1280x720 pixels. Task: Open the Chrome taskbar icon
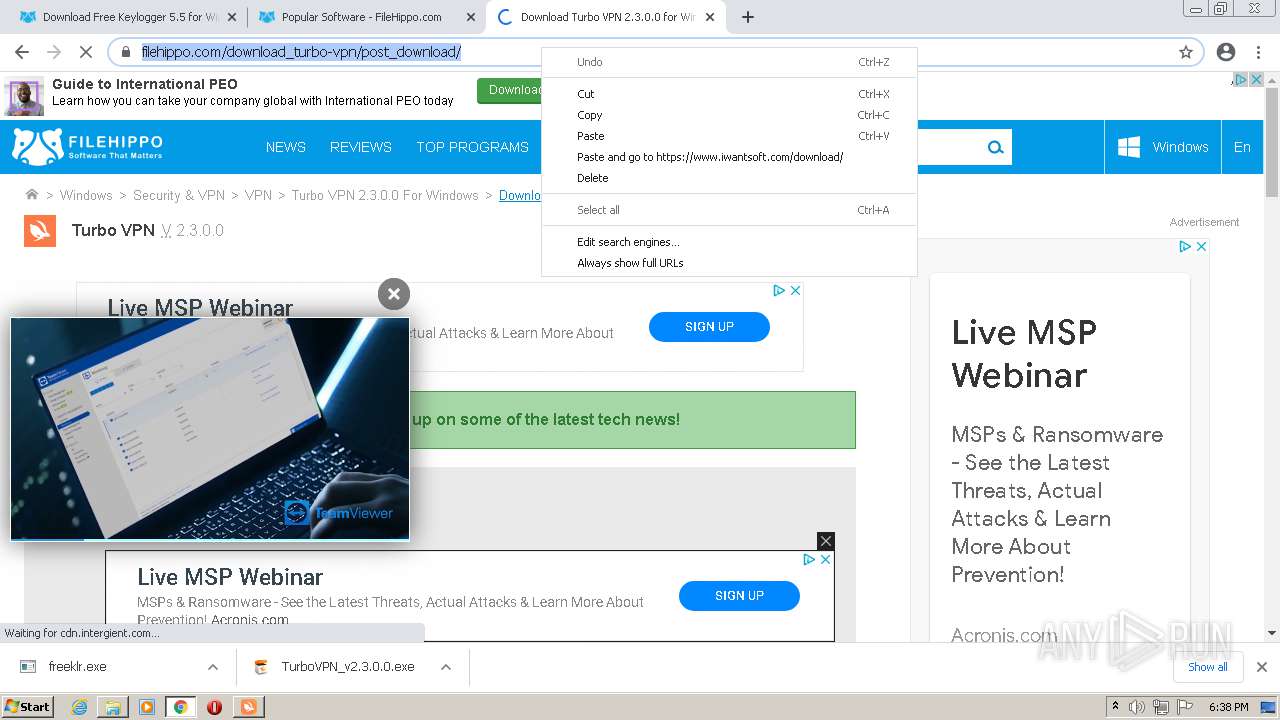[x=180, y=707]
